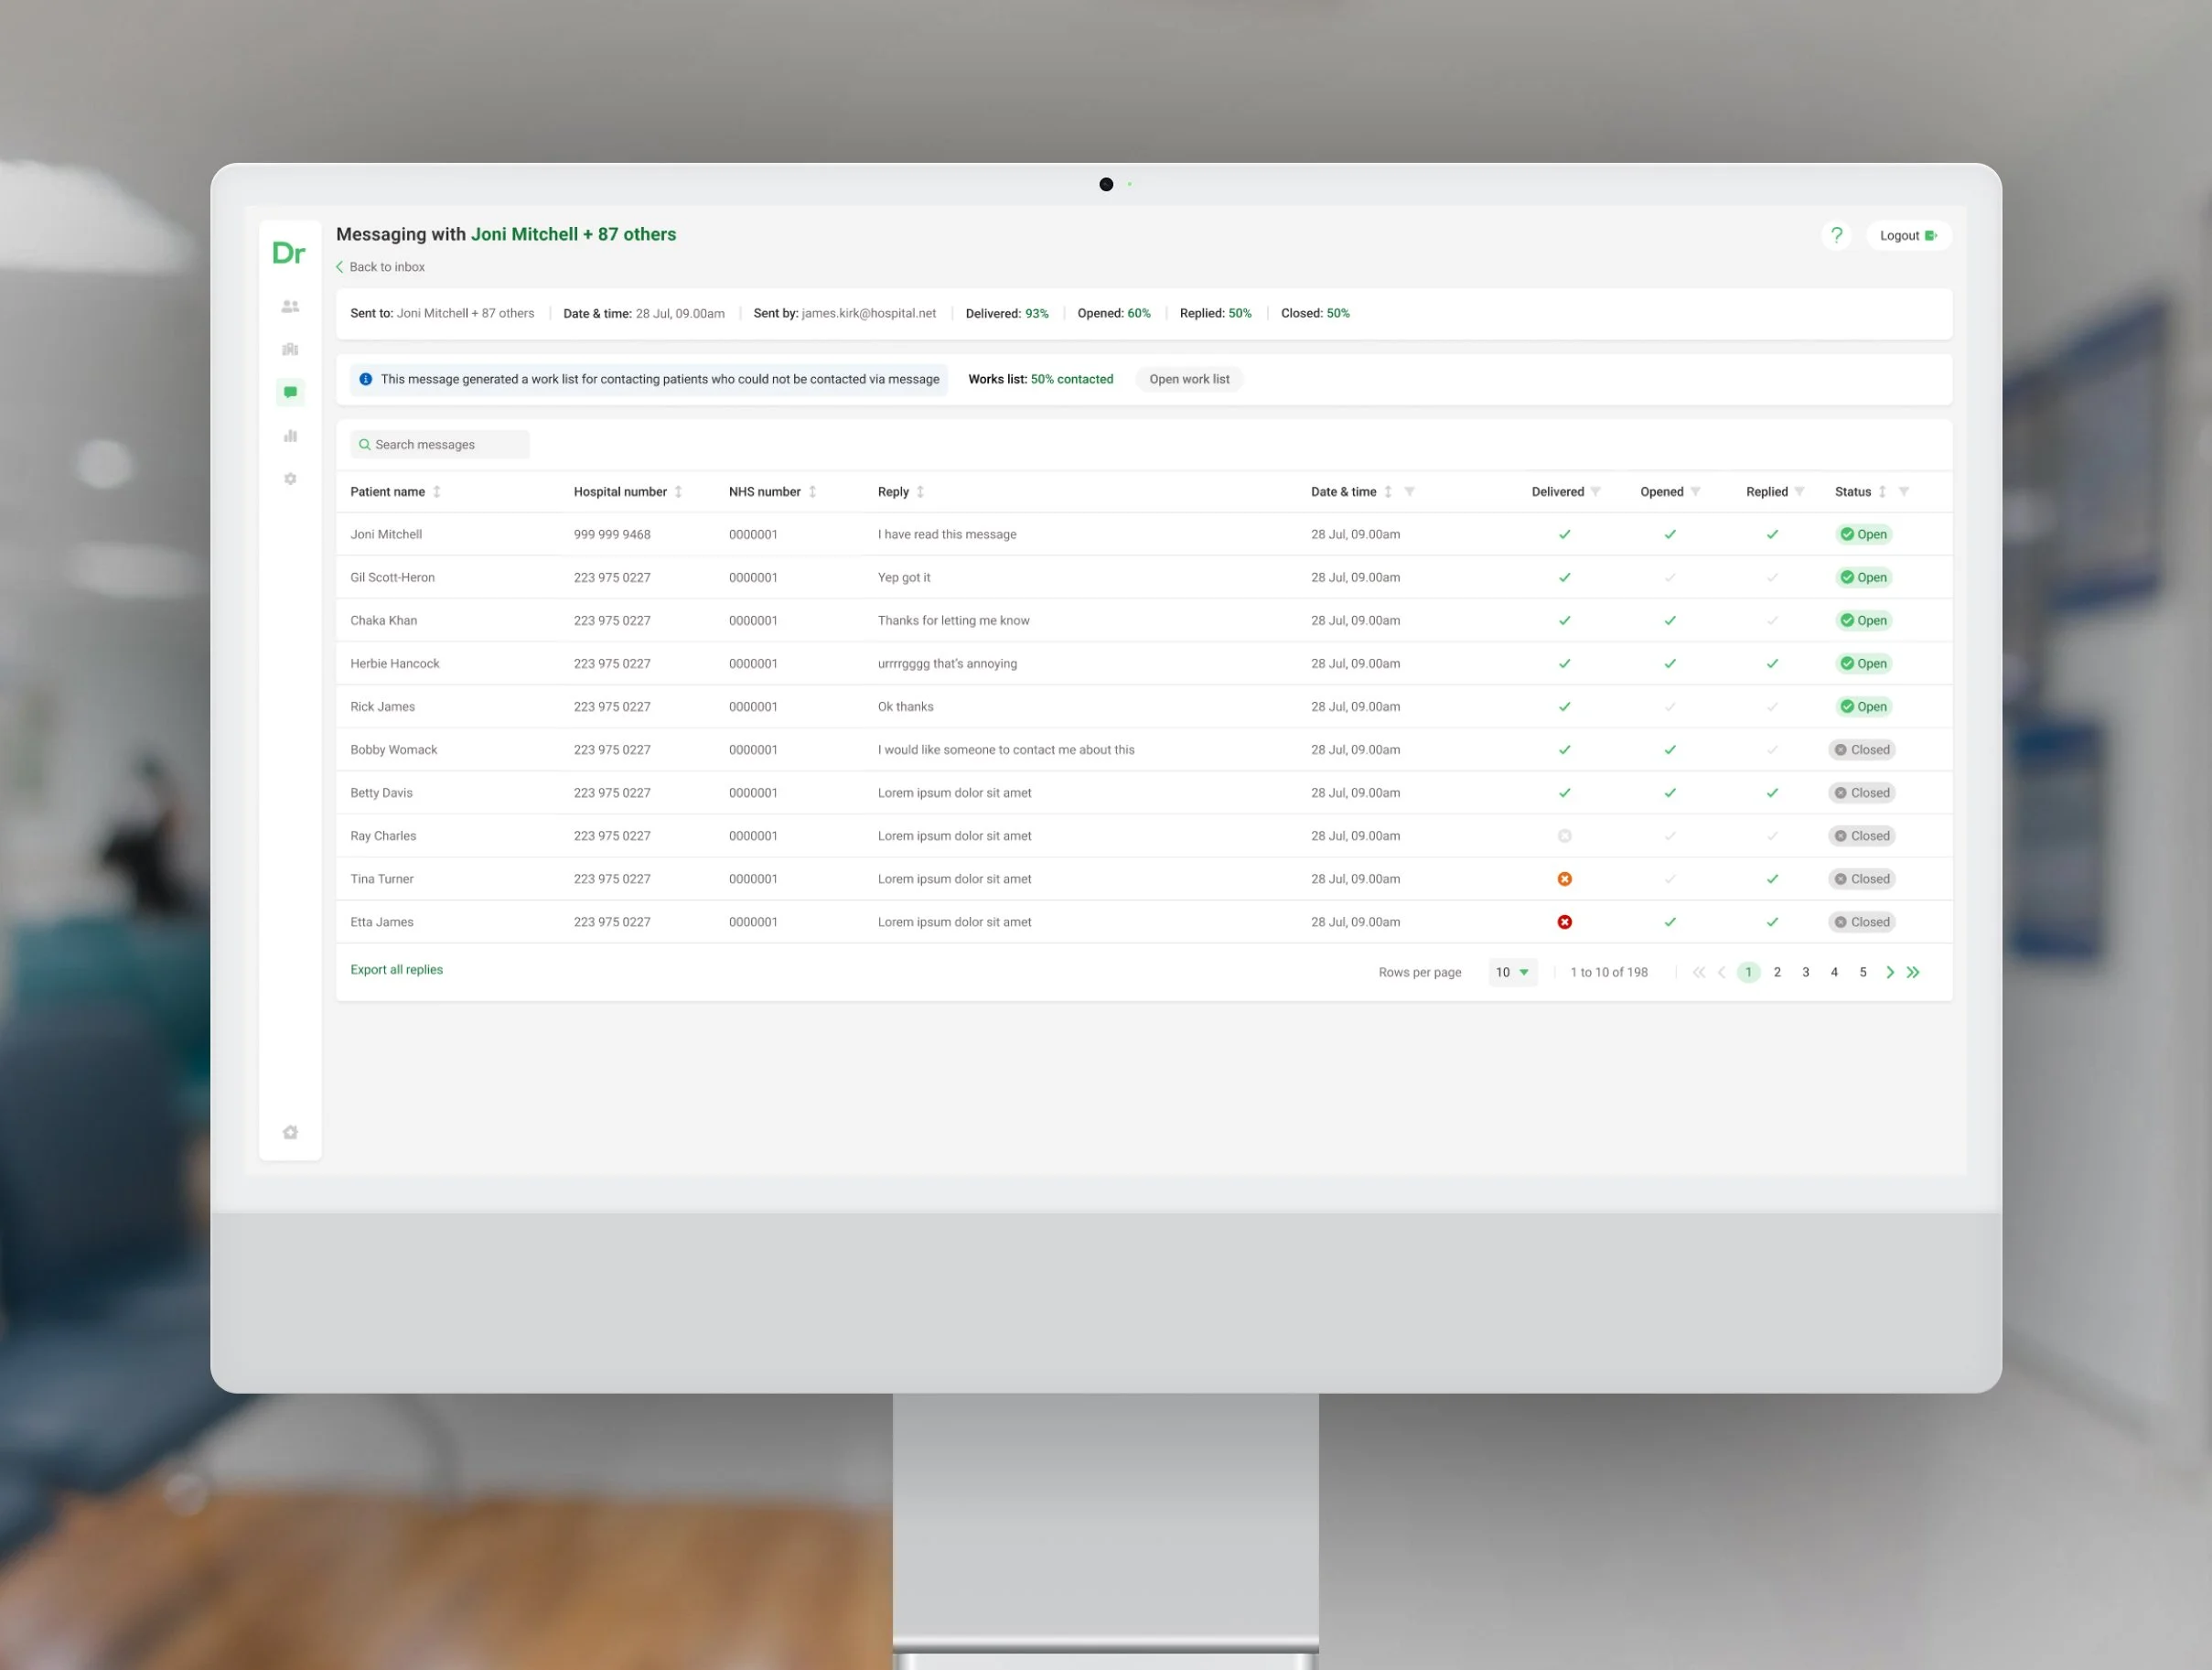The width and height of the screenshot is (2212, 1670).
Task: Sort rows by the Reply column
Action: tap(921, 491)
